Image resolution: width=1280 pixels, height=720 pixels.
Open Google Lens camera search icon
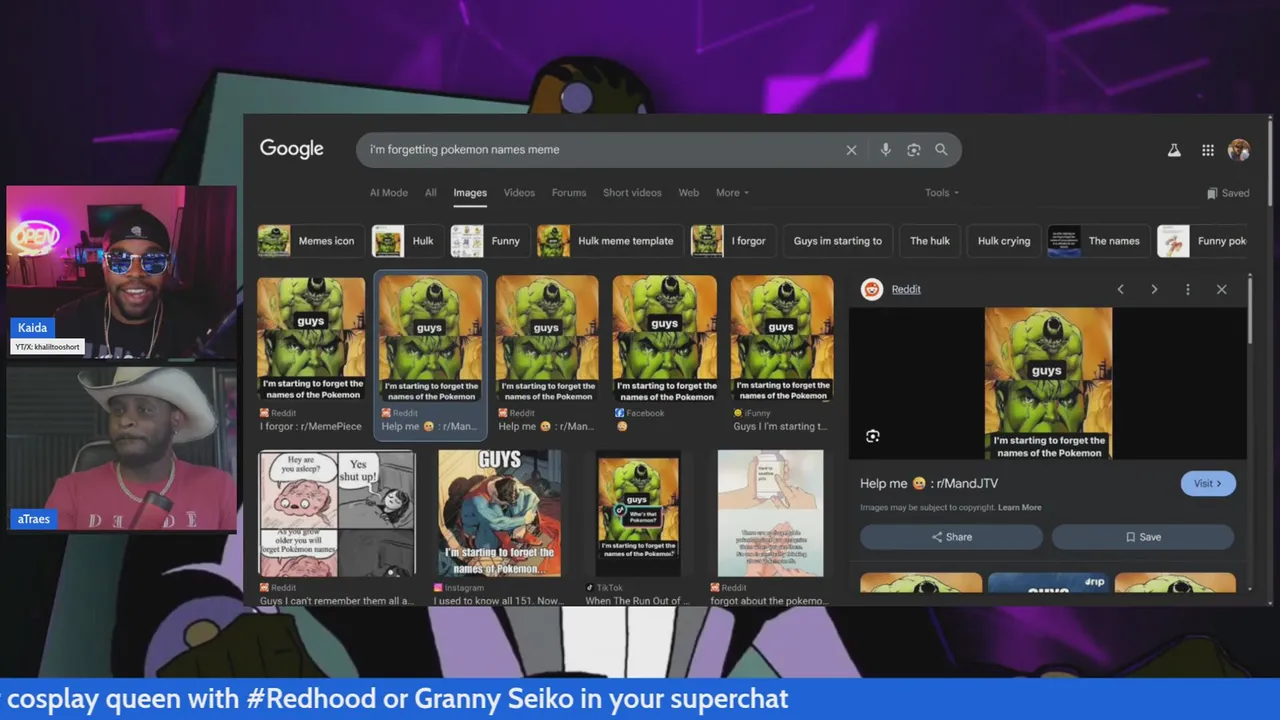coord(913,150)
